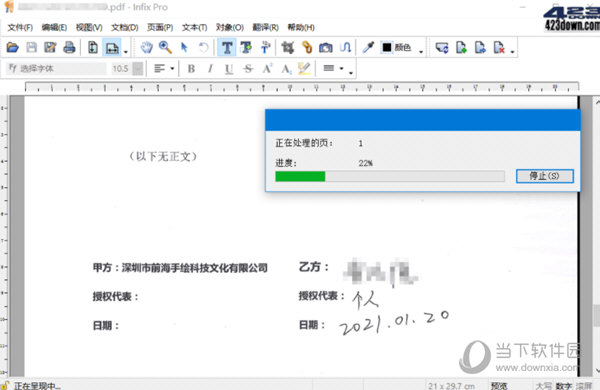This screenshot has height=390, width=600.
Task: Click the text flow linking U-shaped icon
Action: coord(345,47)
